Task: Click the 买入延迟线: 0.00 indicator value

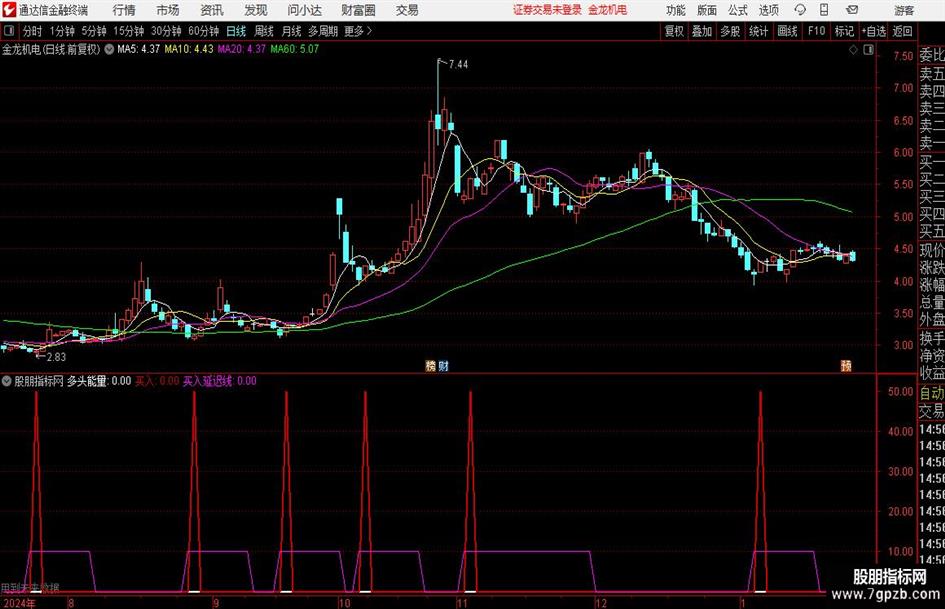Action: (220, 380)
